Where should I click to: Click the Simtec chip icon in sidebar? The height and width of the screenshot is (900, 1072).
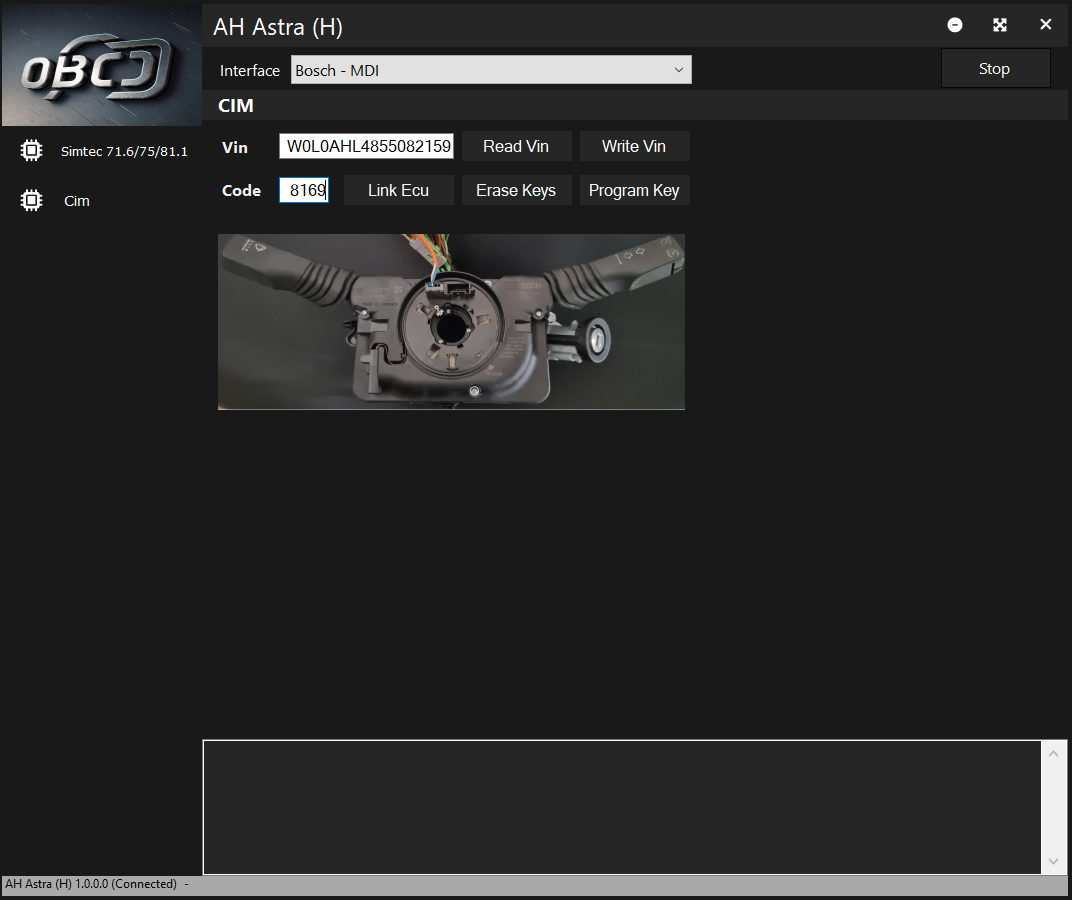[x=32, y=151]
